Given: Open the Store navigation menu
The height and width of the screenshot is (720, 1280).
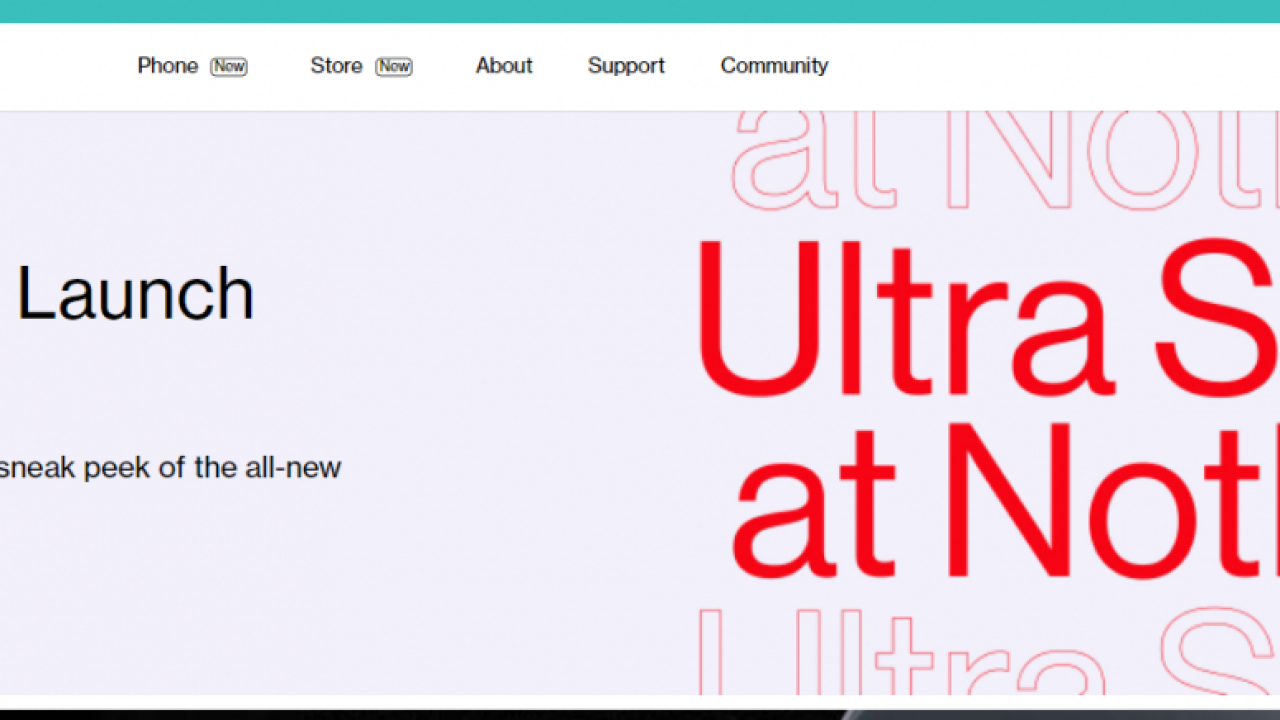Looking at the screenshot, I should point(336,66).
